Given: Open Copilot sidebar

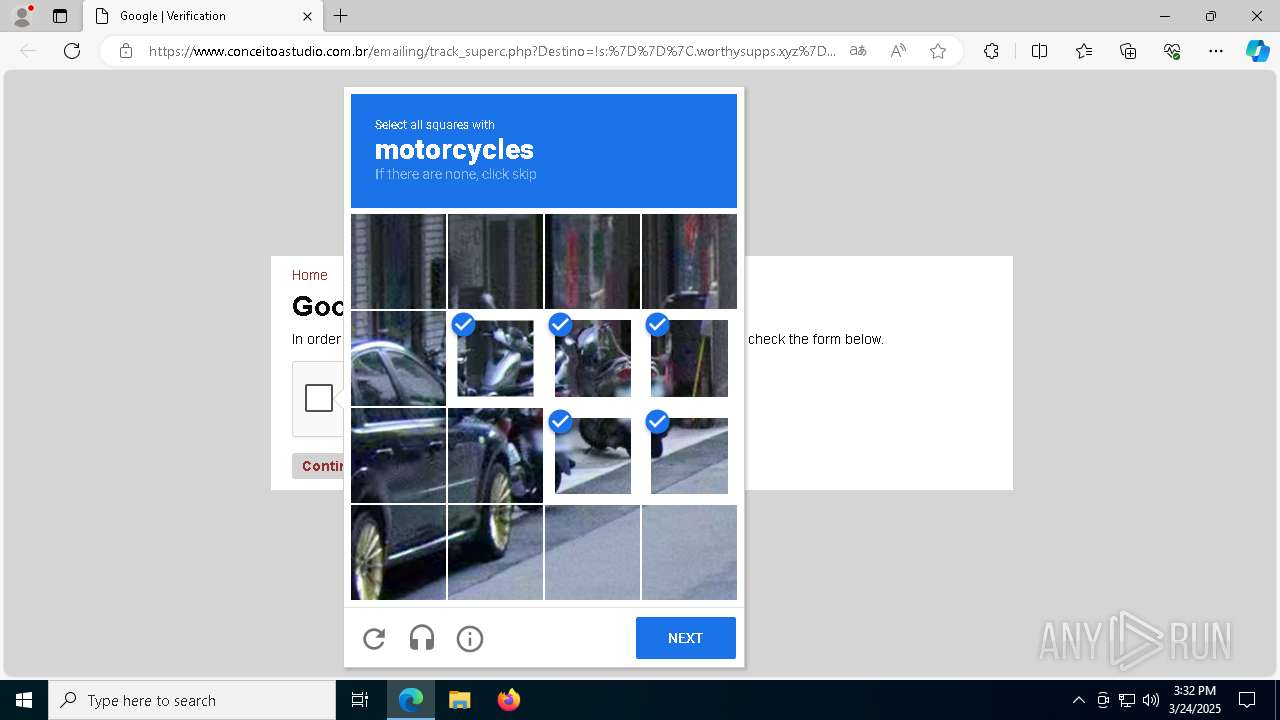Looking at the screenshot, I should [x=1257, y=51].
